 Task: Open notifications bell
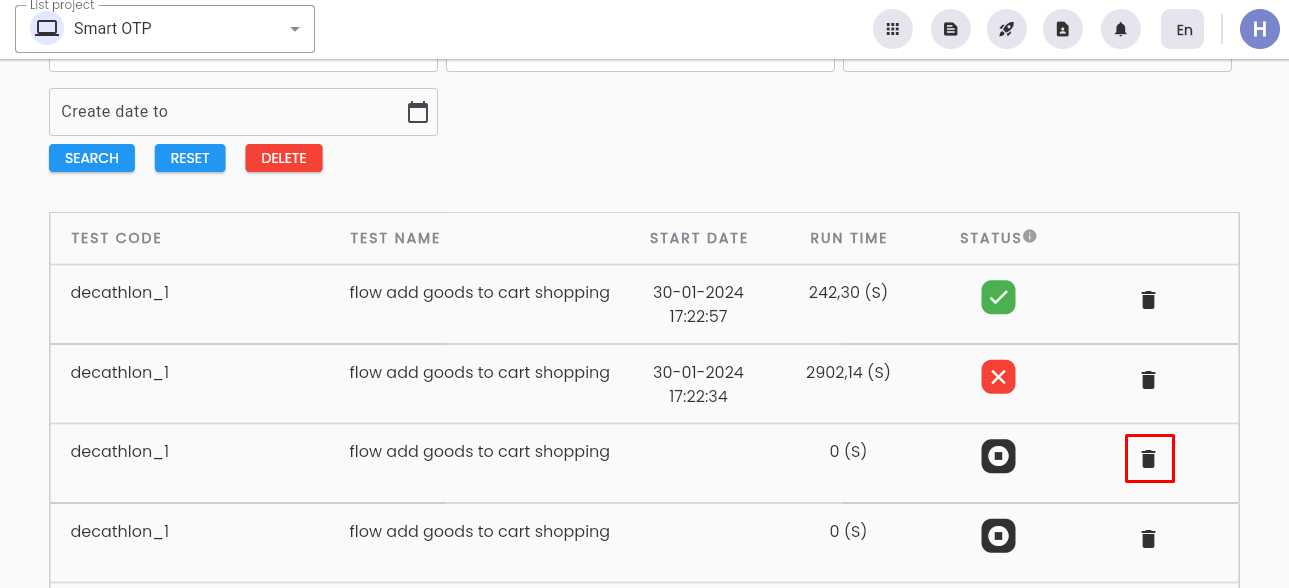tap(1121, 29)
